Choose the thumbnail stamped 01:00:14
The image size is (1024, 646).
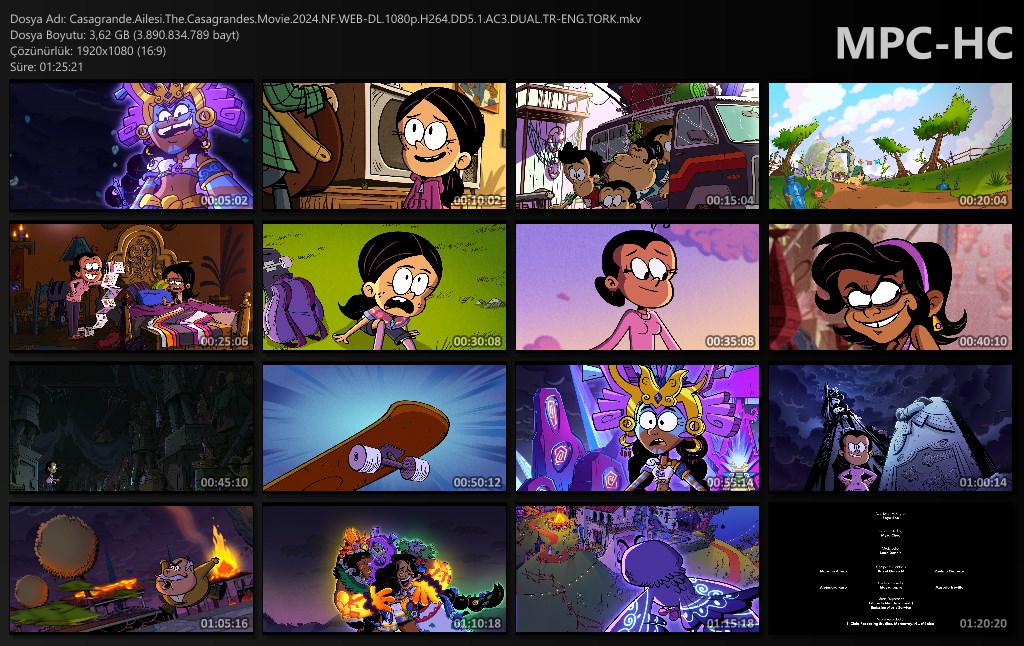click(890, 428)
